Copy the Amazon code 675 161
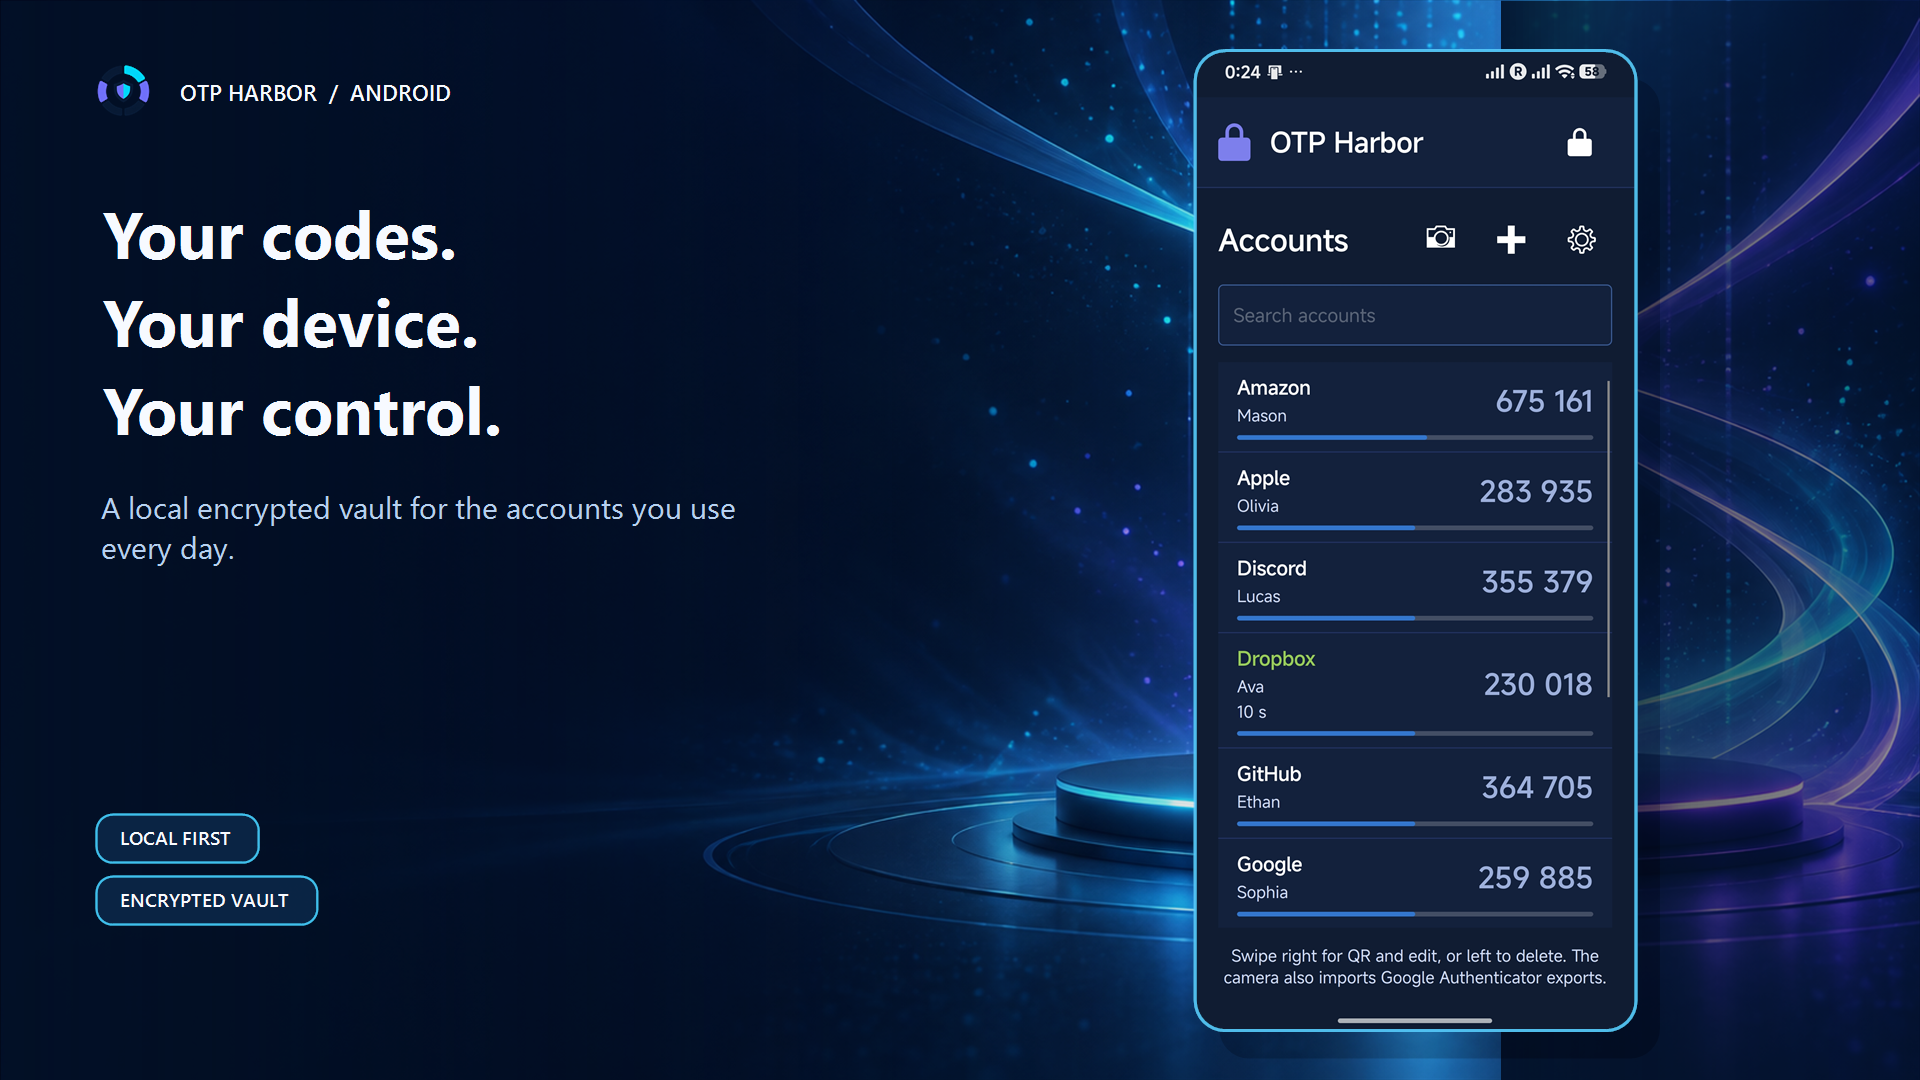 [1543, 402]
